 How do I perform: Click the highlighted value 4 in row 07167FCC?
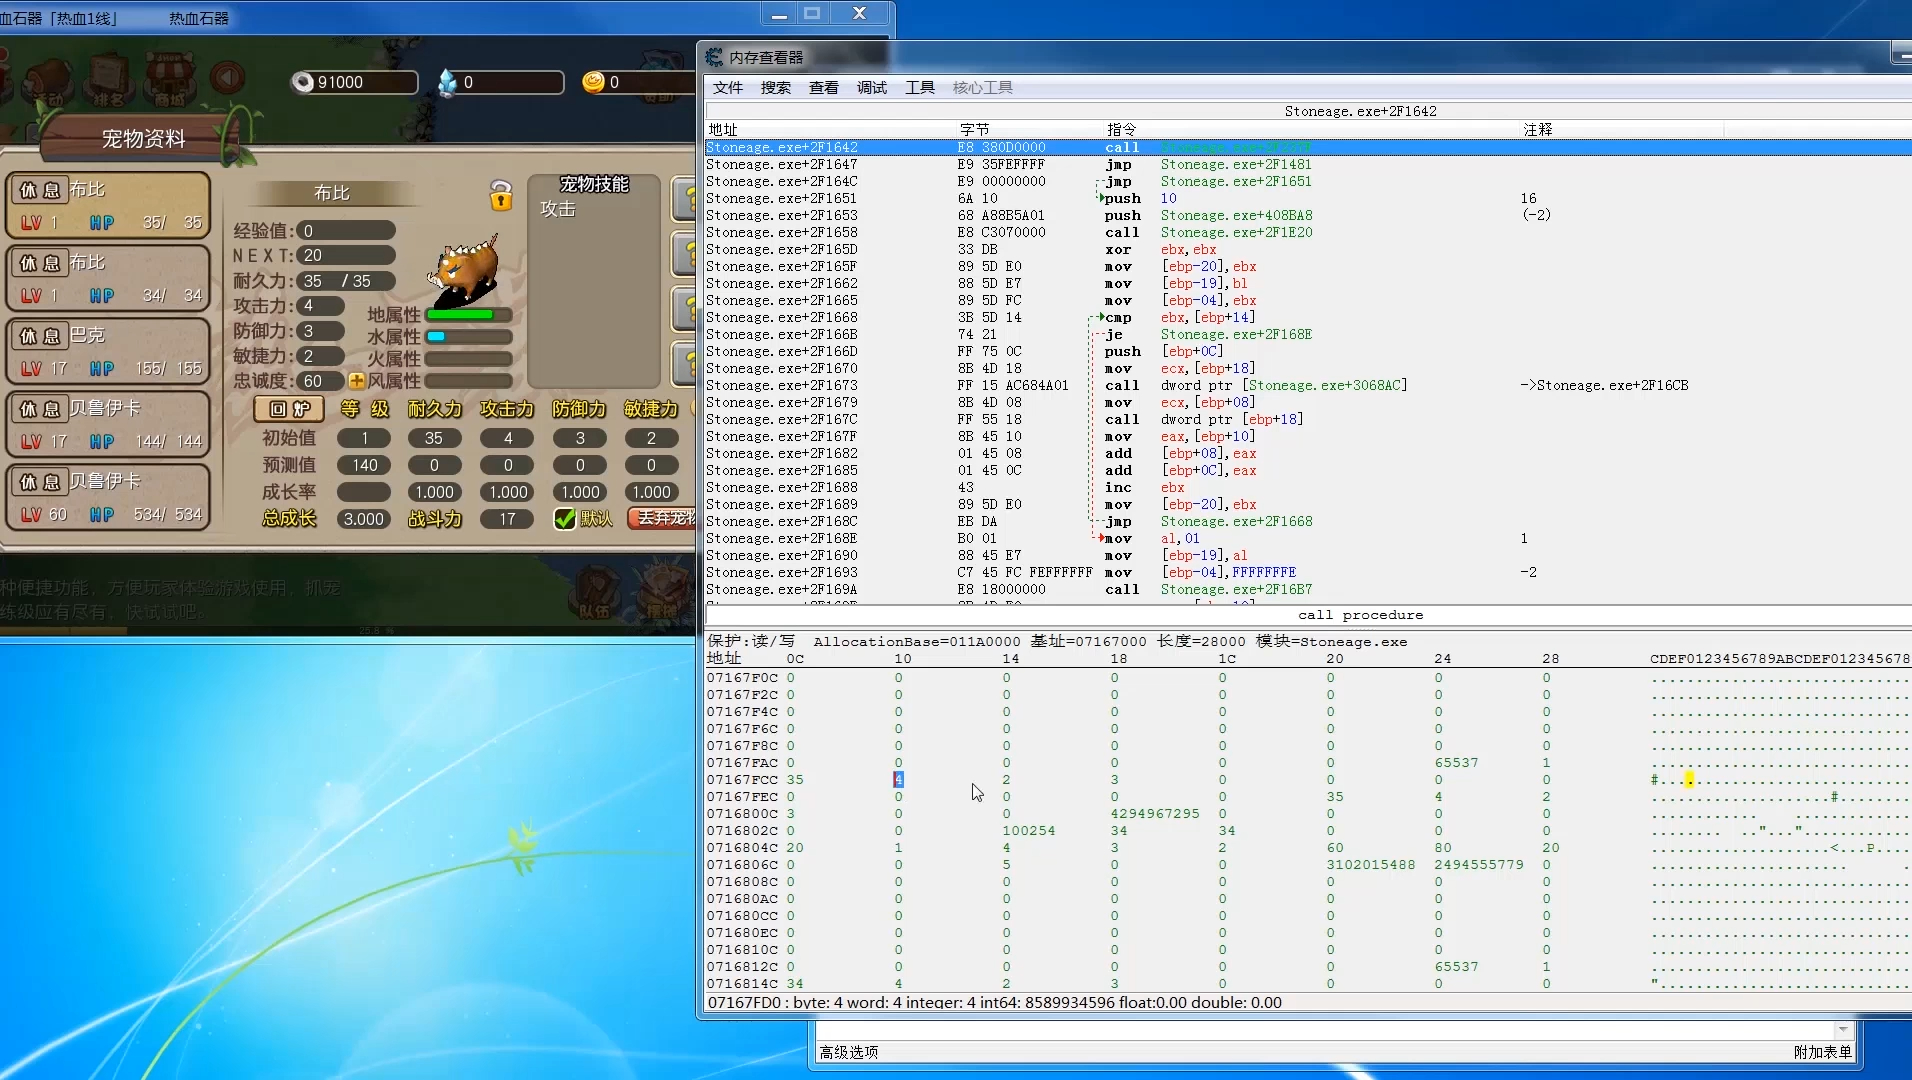pyautogui.click(x=898, y=779)
